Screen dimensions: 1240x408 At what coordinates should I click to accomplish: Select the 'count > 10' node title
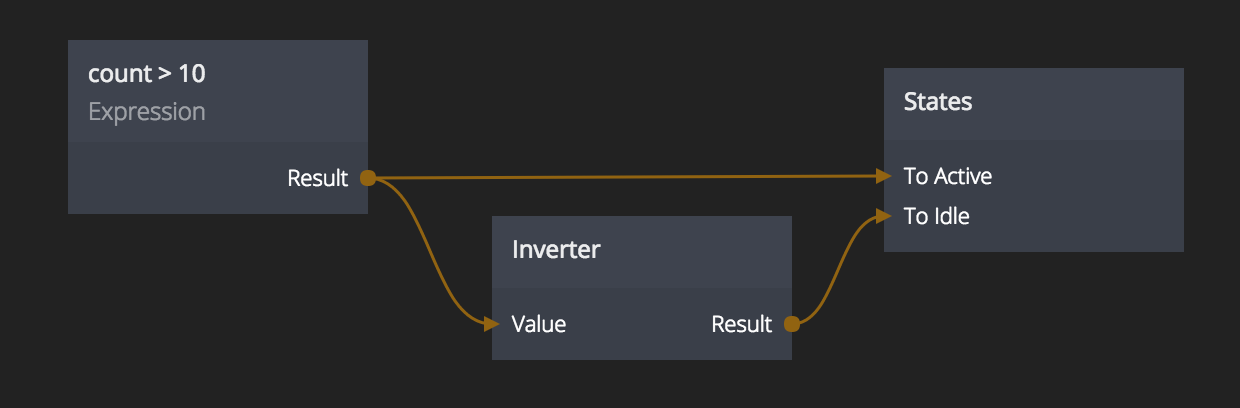tap(147, 73)
